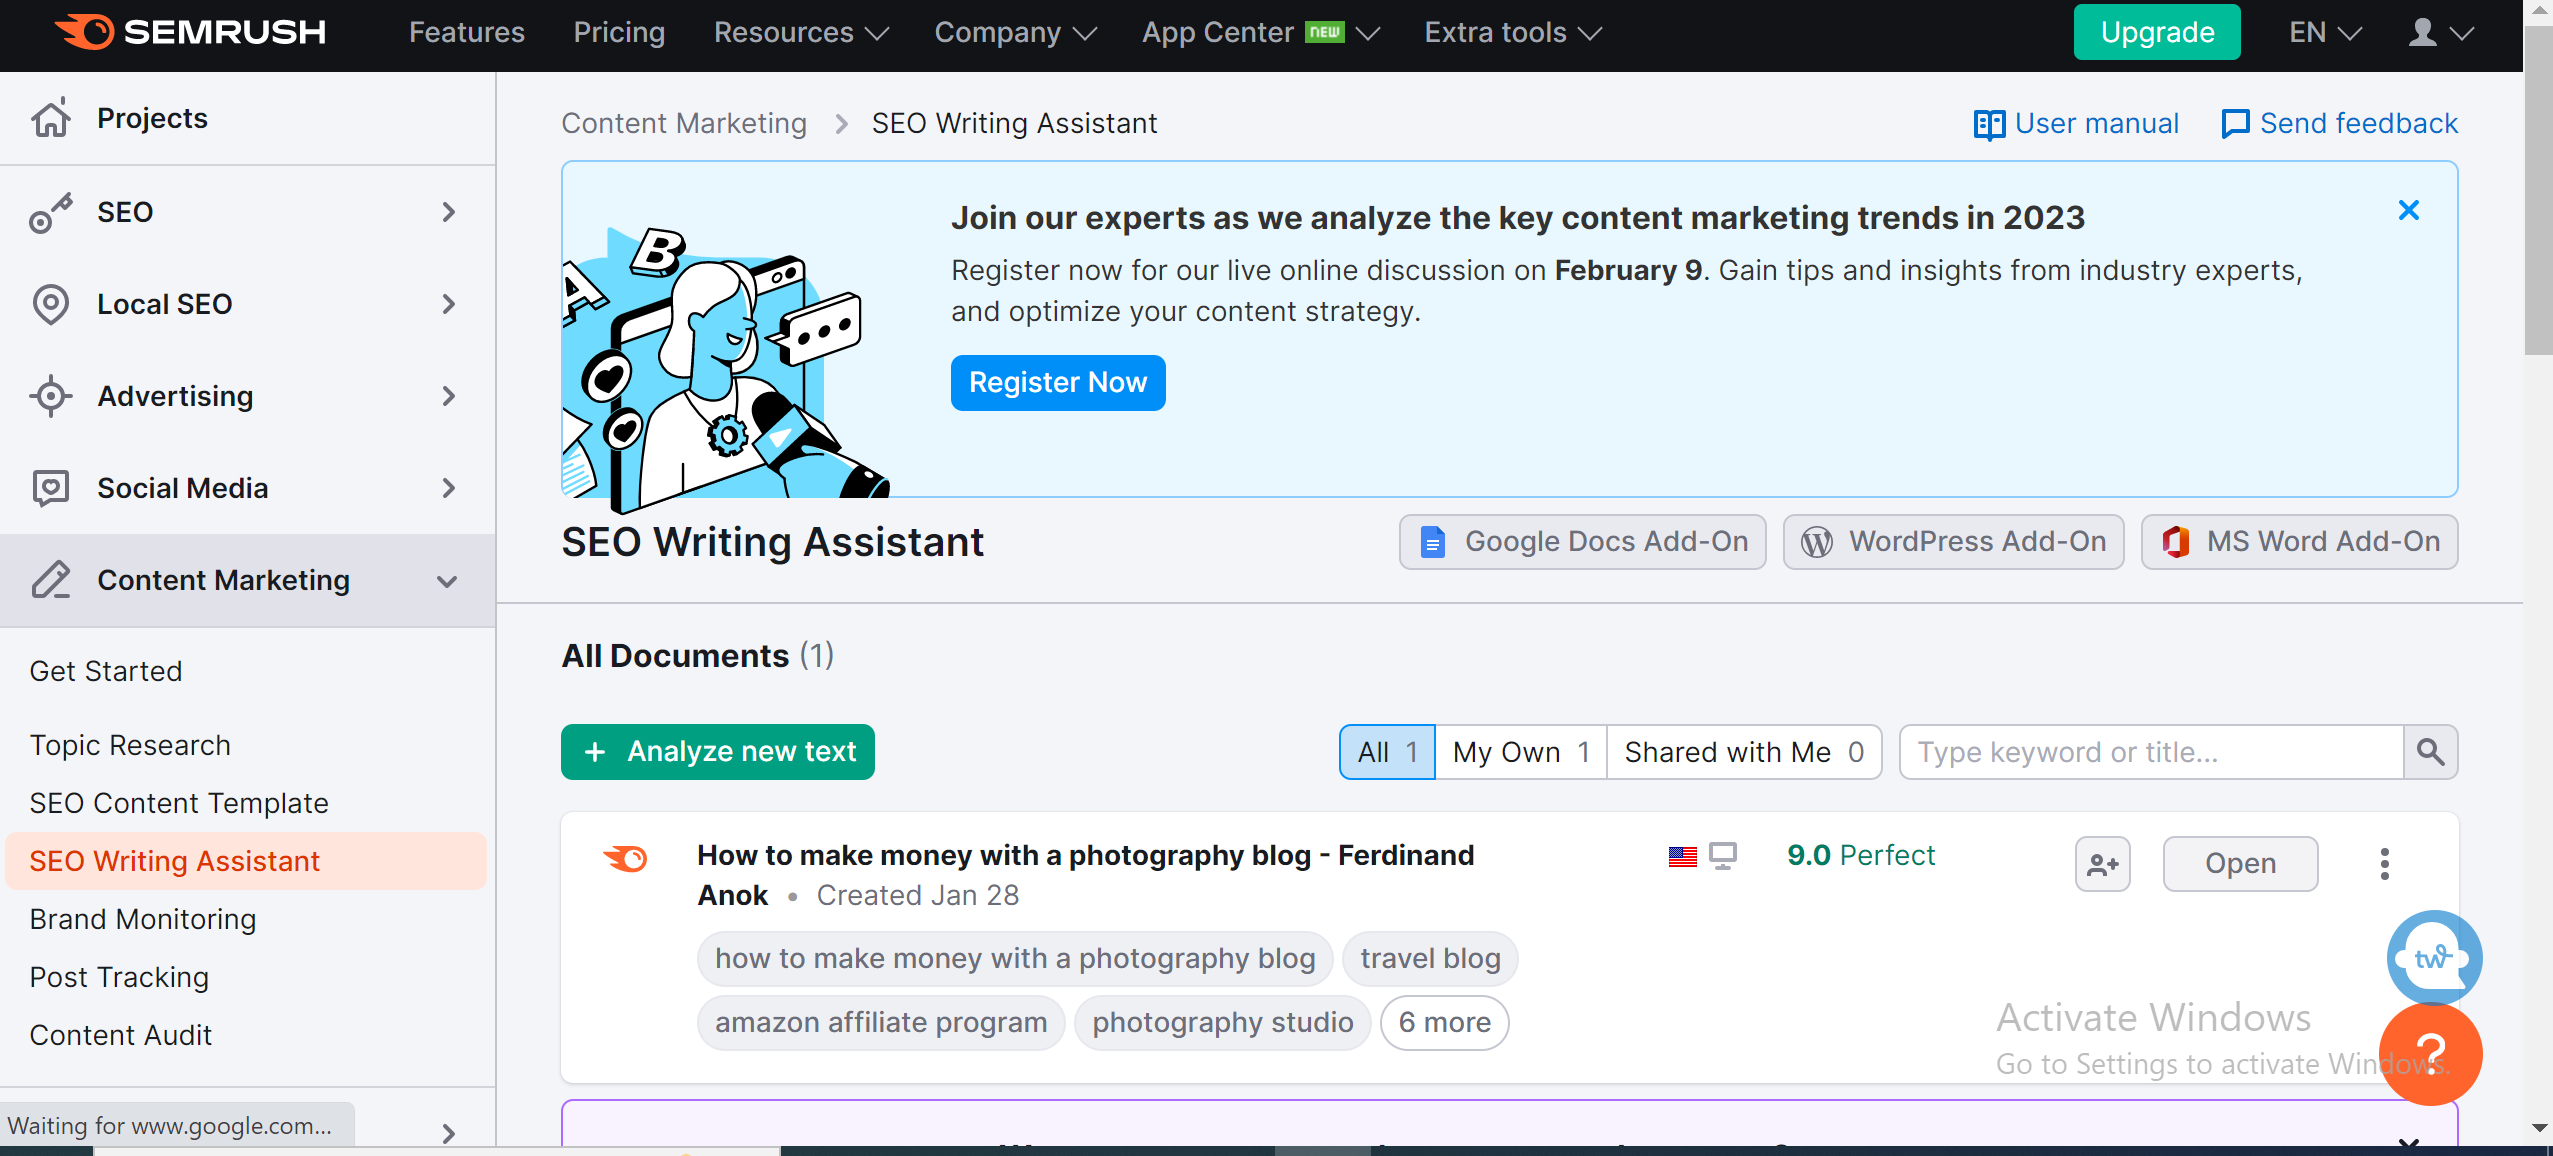Open the photography blog document

point(2240,864)
